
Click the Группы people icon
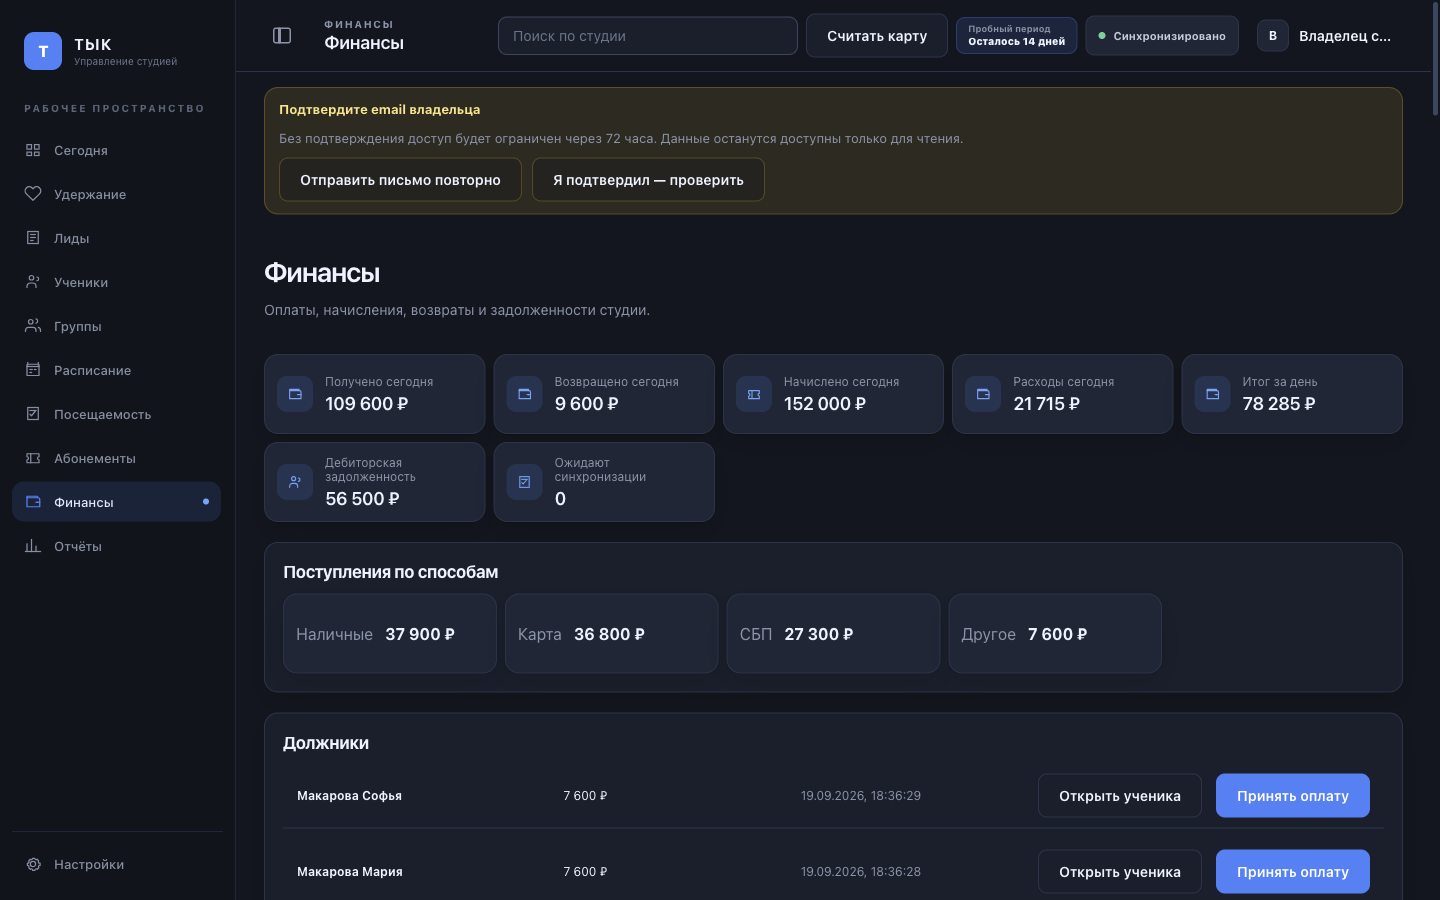pos(33,326)
